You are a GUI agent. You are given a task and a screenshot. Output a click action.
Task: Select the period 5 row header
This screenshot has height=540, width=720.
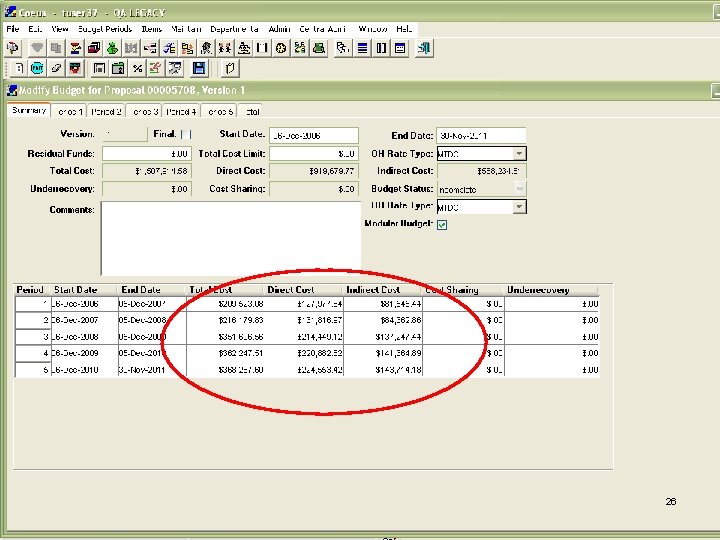point(33,370)
